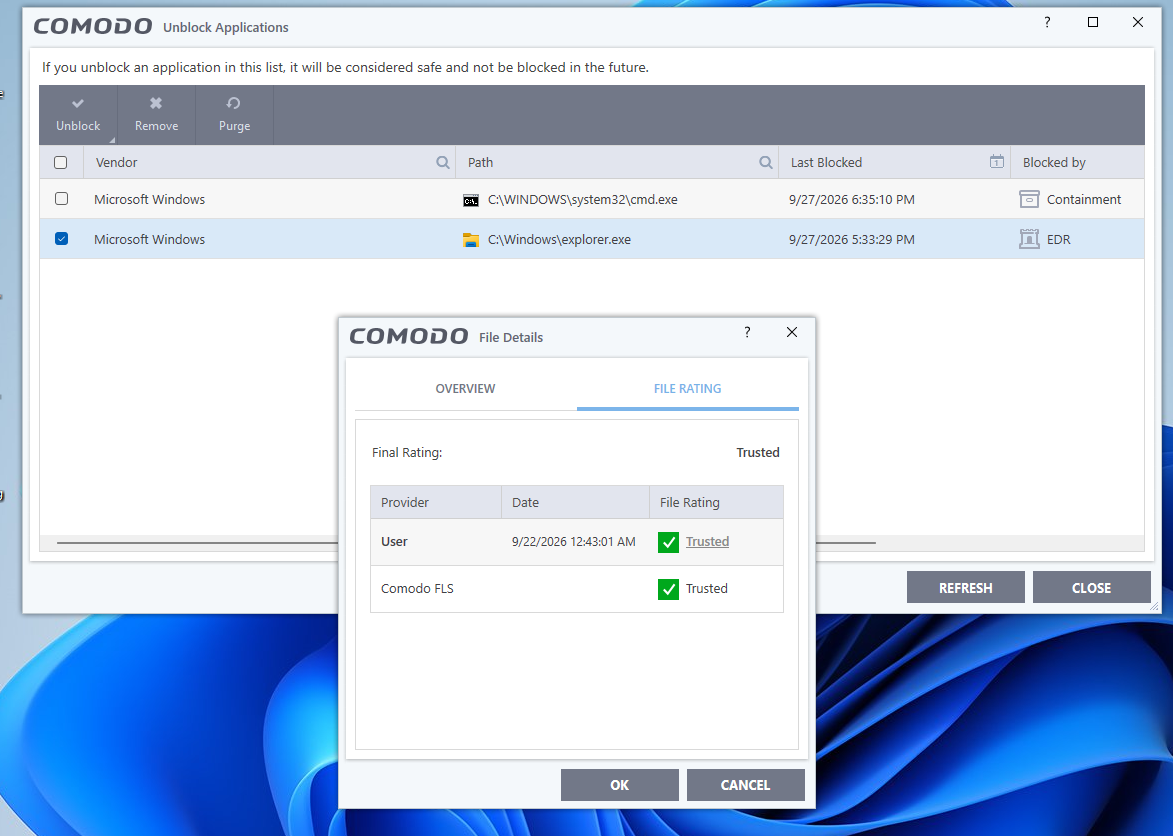Click Microsoft Windows vendor in explorer.exe row
Image resolution: width=1173 pixels, height=836 pixels.
click(x=150, y=239)
